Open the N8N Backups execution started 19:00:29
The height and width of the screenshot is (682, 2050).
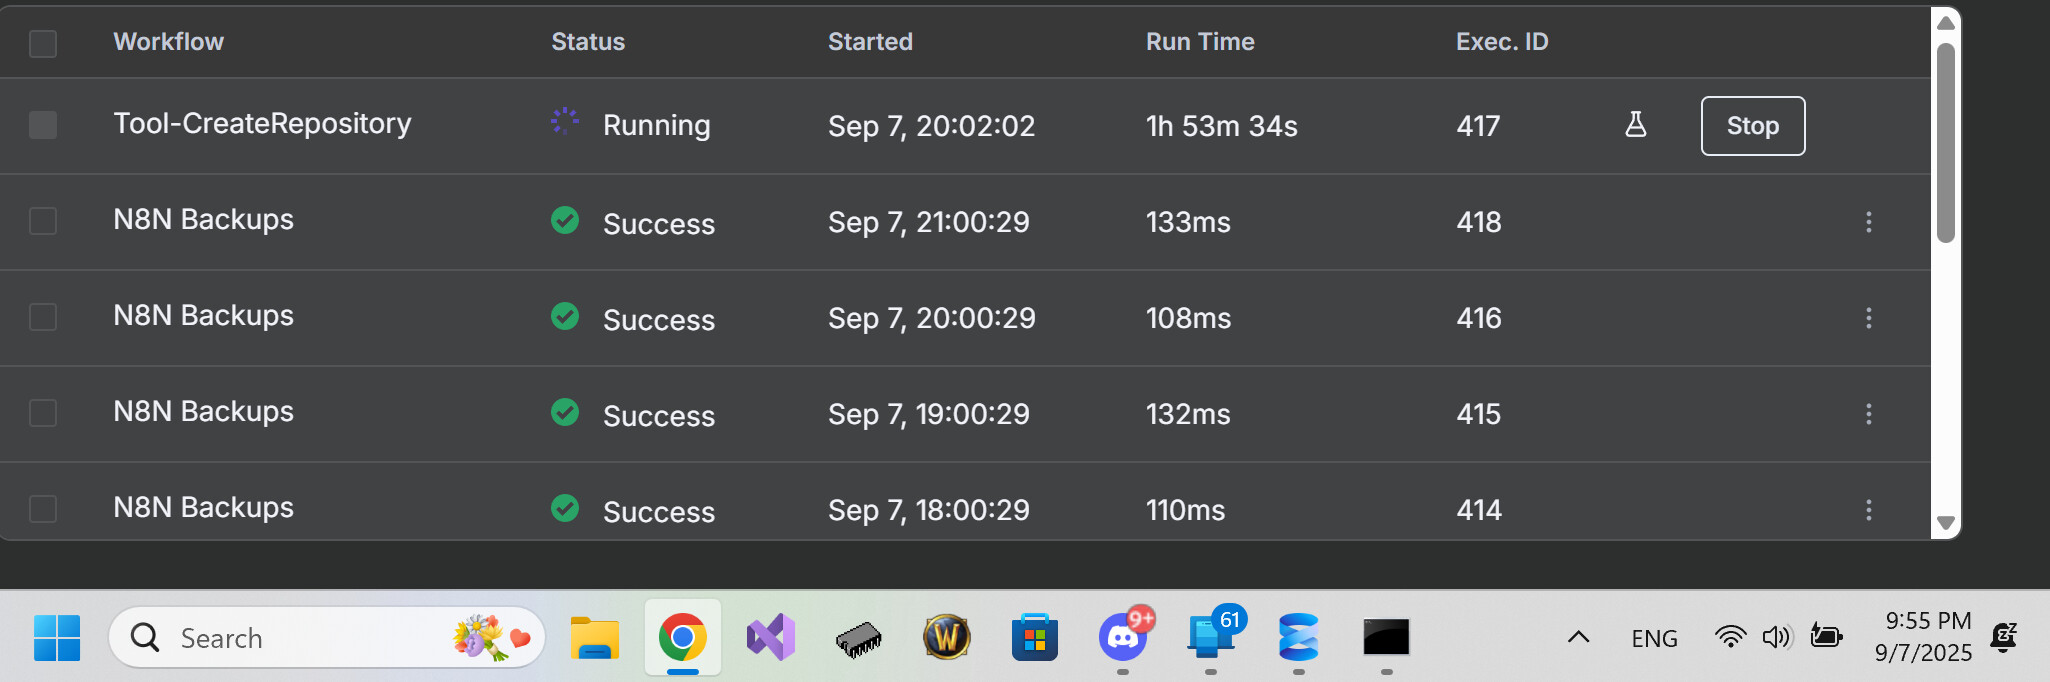pyautogui.click(x=203, y=412)
